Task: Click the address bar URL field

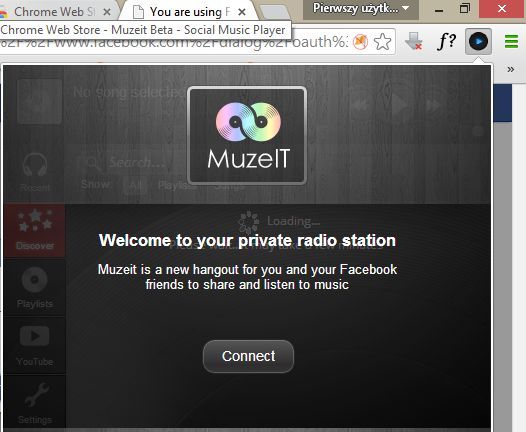Action: (x=174, y=42)
